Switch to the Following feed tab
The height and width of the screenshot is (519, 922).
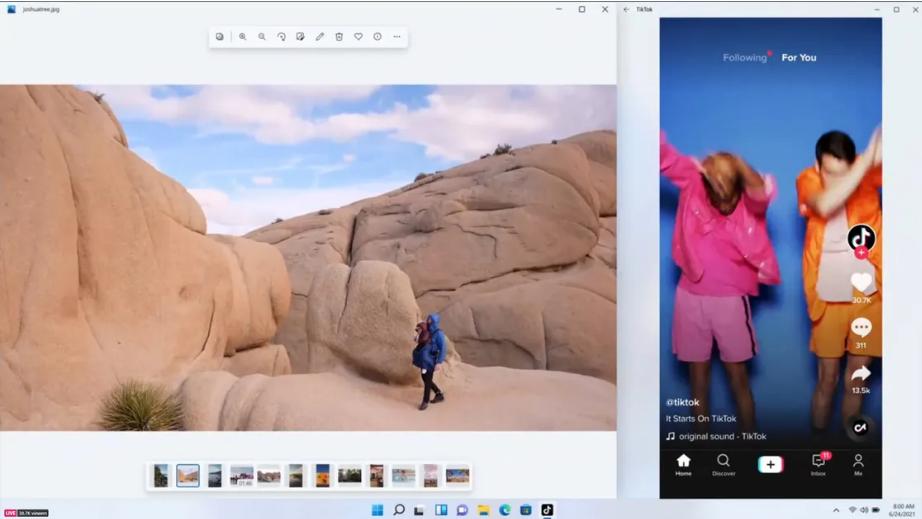745,58
